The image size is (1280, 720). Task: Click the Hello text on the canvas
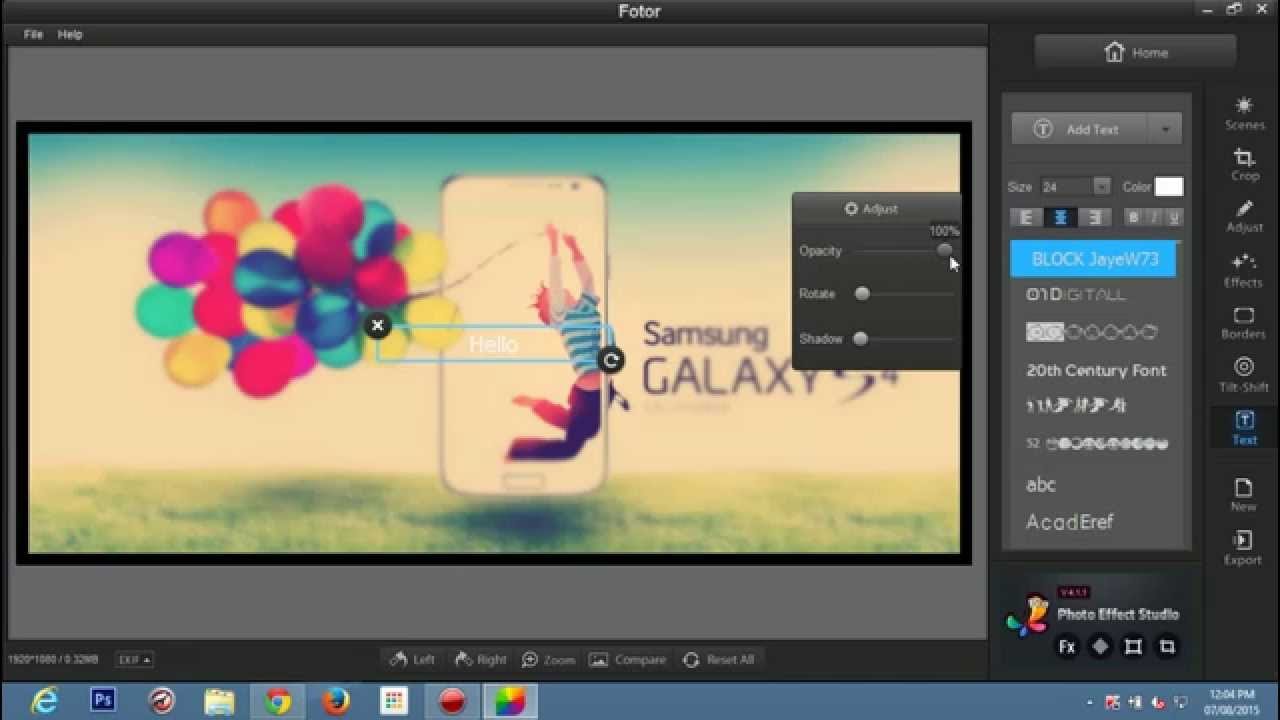pyautogui.click(x=493, y=345)
